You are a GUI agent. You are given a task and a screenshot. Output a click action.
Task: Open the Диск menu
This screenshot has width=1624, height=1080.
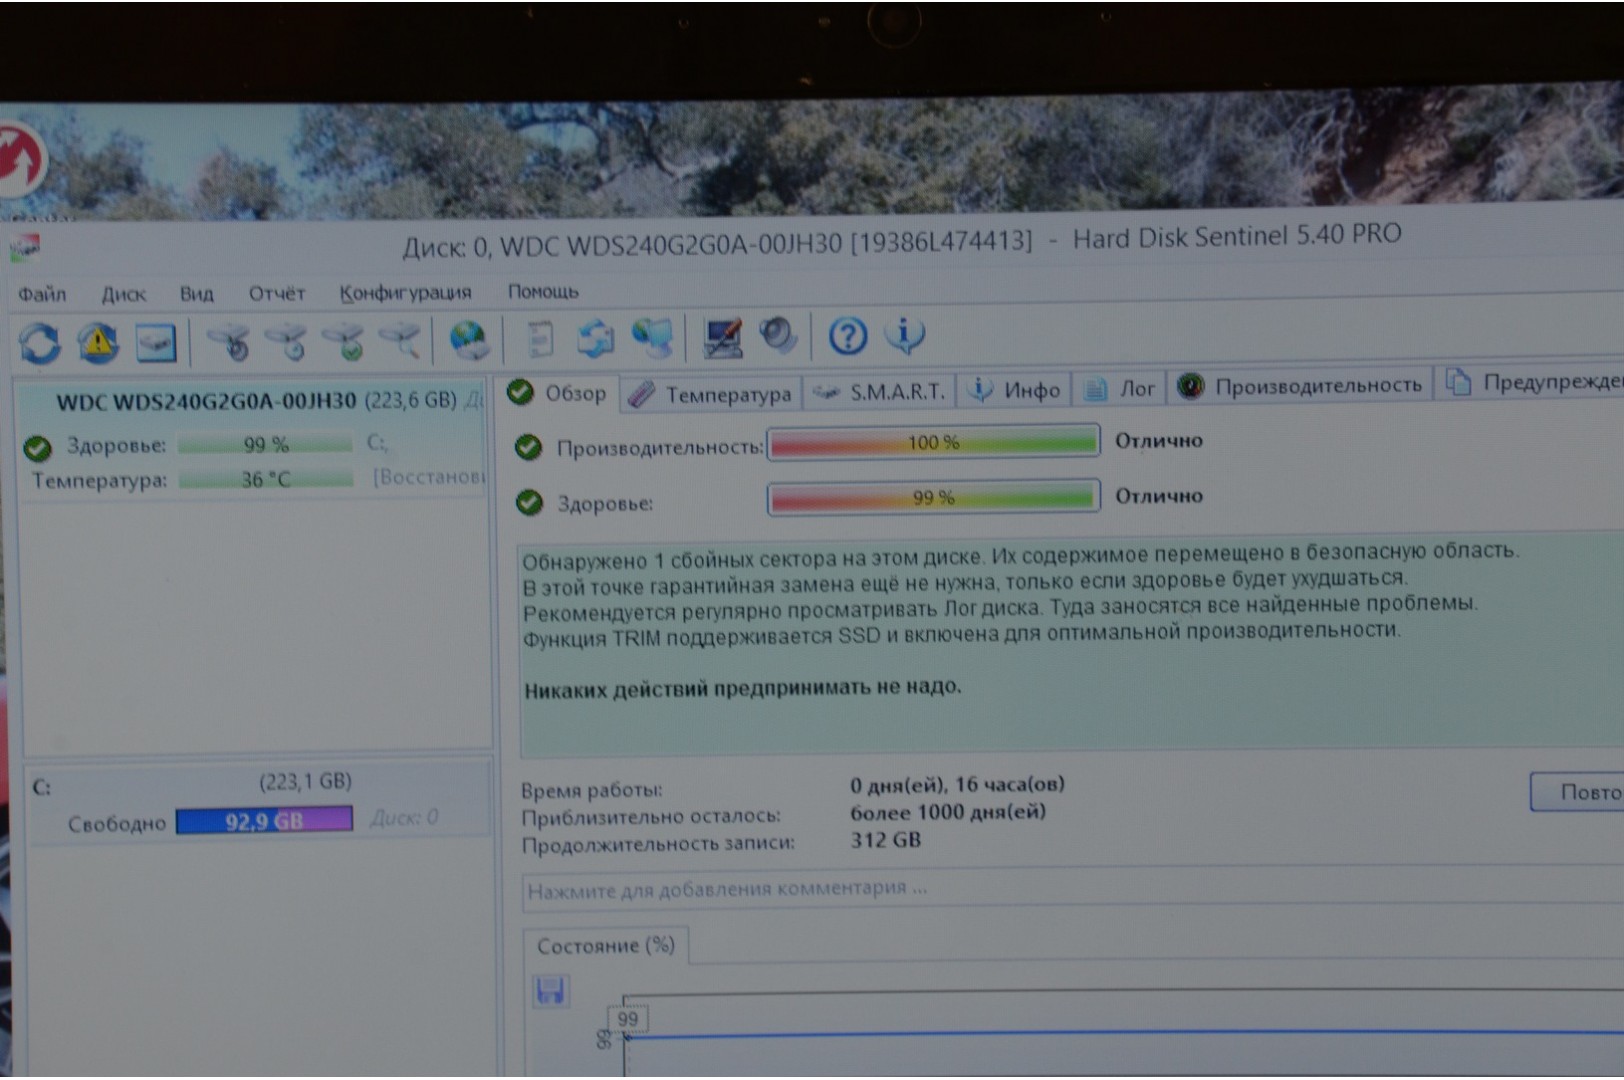[x=124, y=294]
